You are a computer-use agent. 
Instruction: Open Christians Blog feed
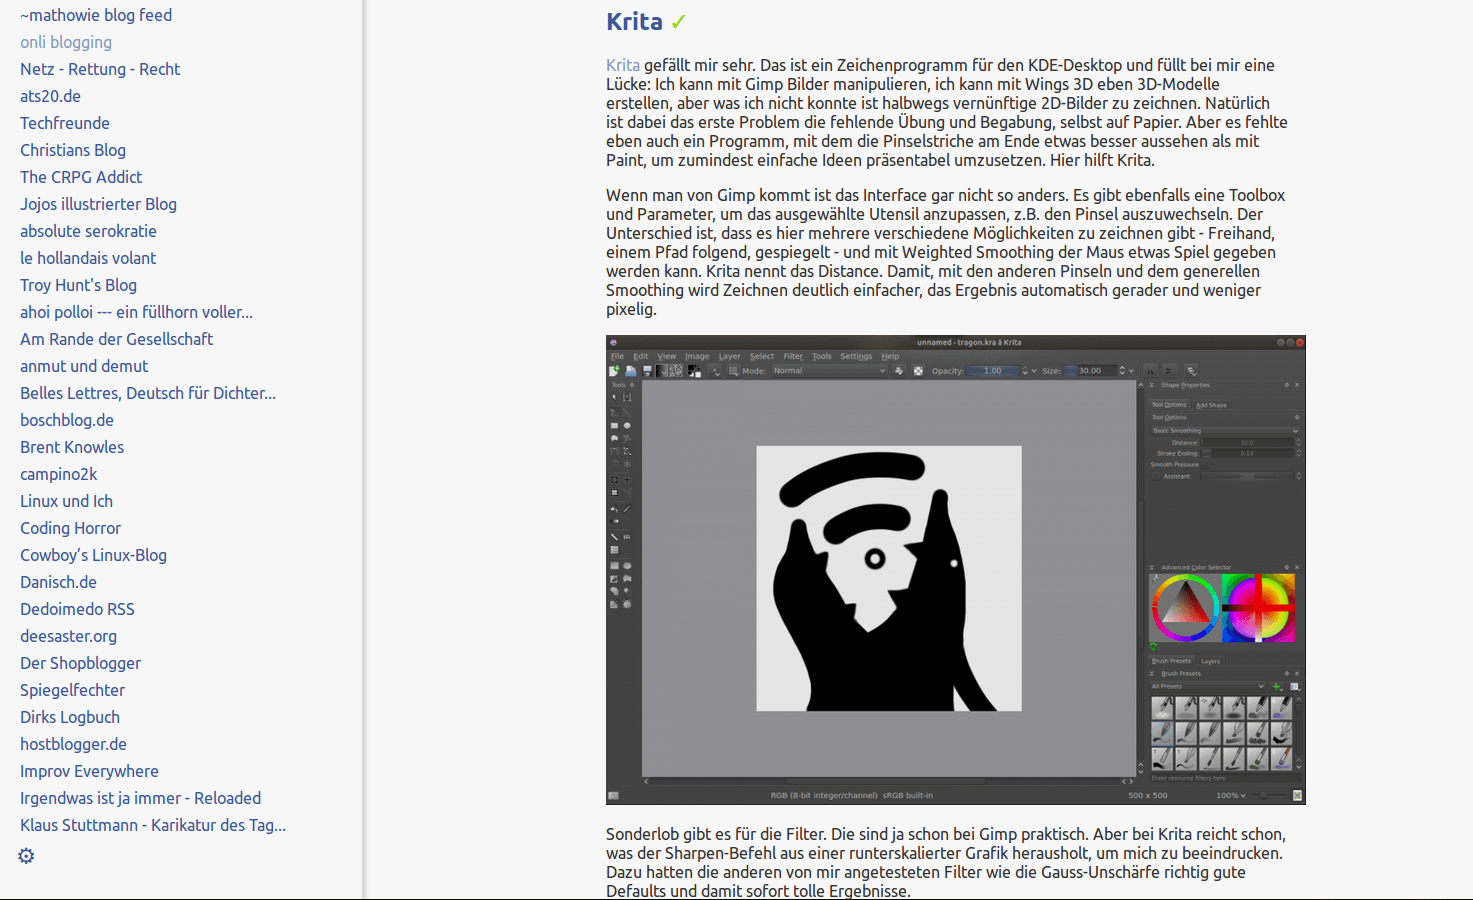(x=73, y=150)
